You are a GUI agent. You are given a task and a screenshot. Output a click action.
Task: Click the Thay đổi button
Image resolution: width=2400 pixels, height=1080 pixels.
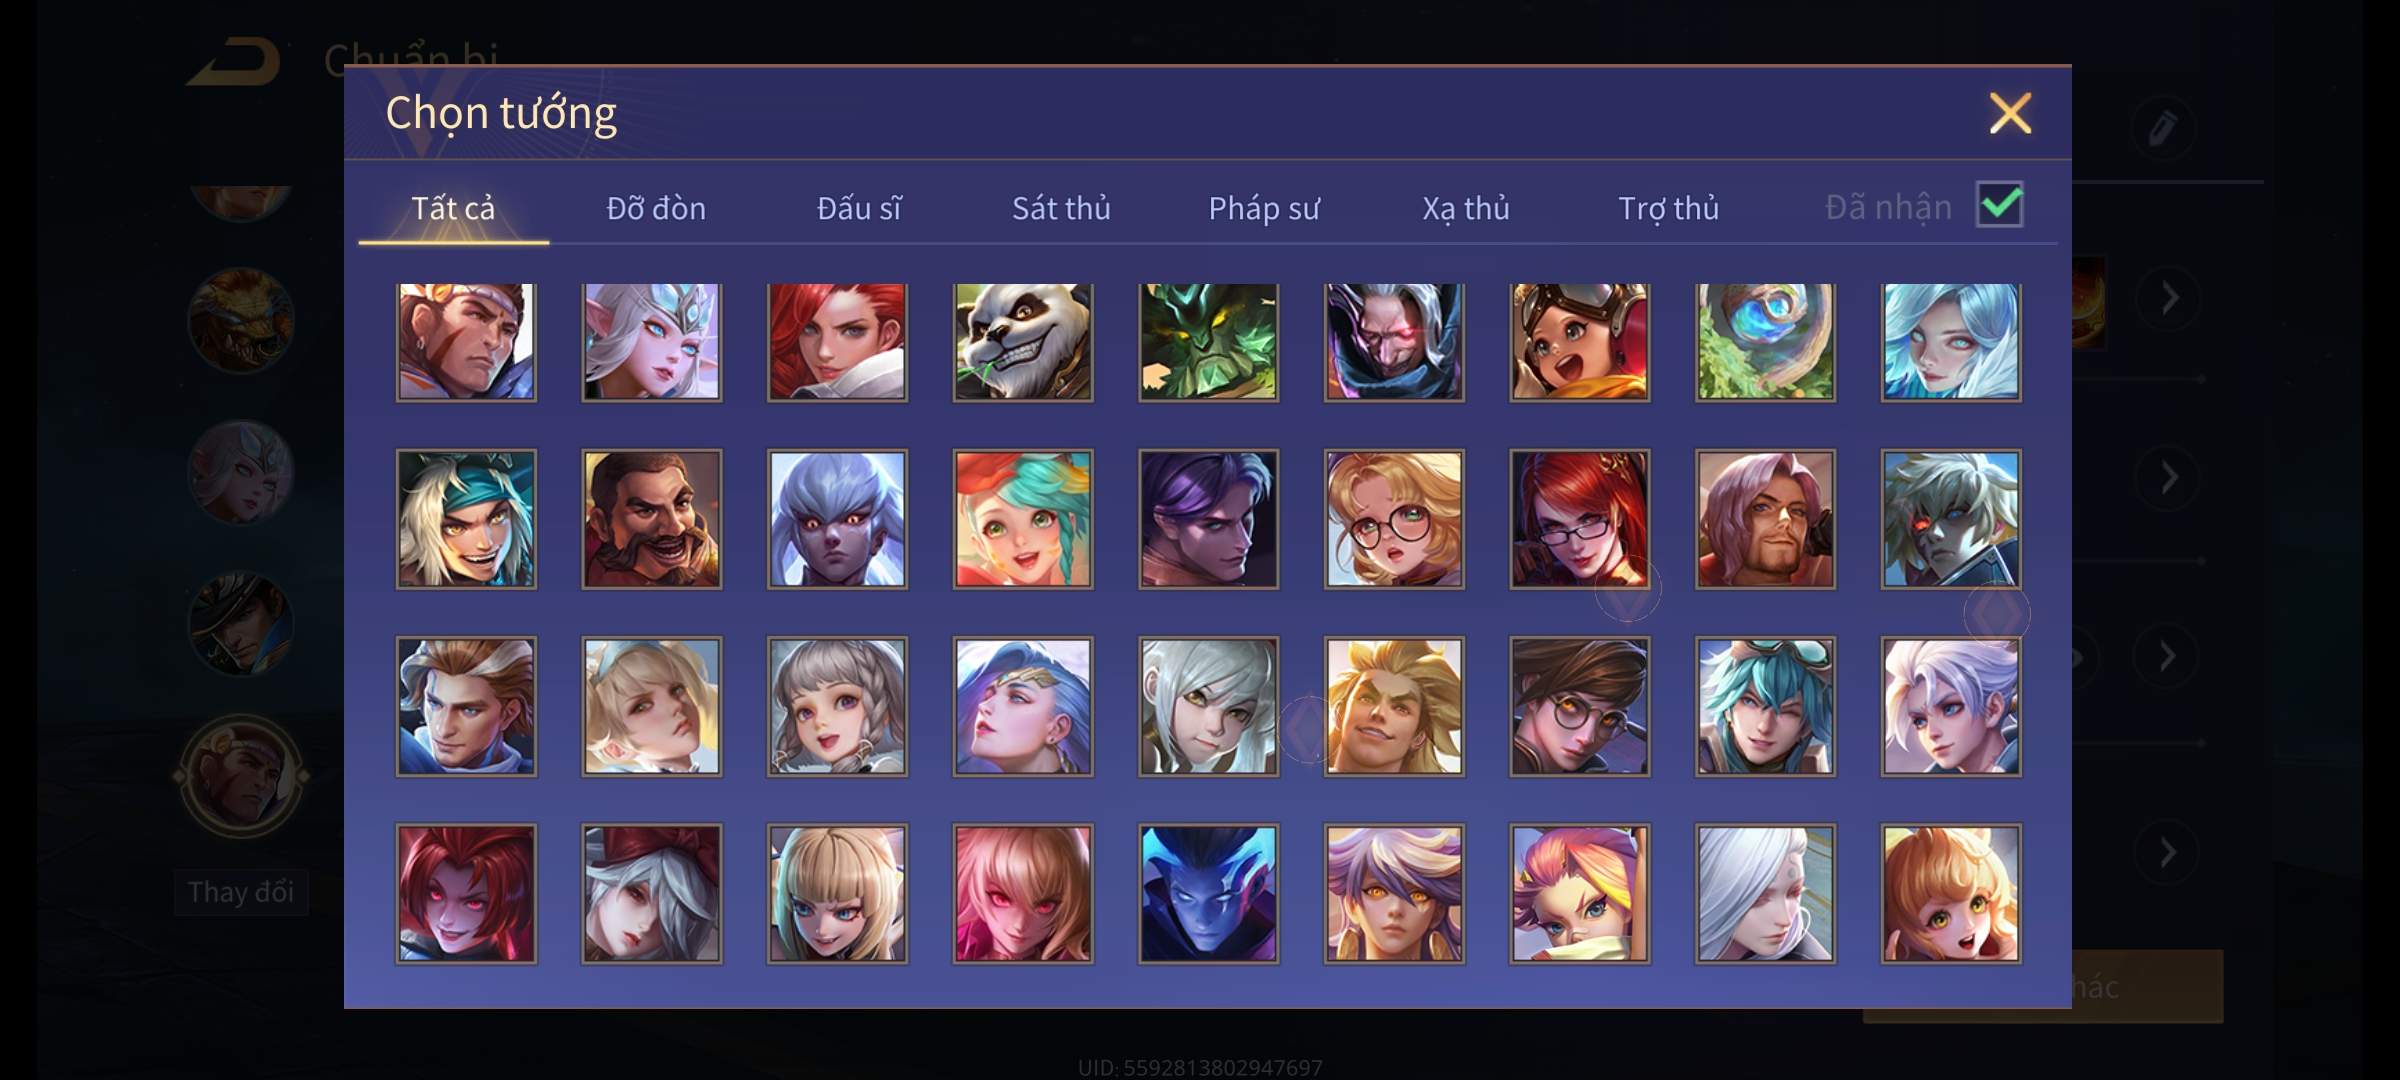pyautogui.click(x=241, y=892)
